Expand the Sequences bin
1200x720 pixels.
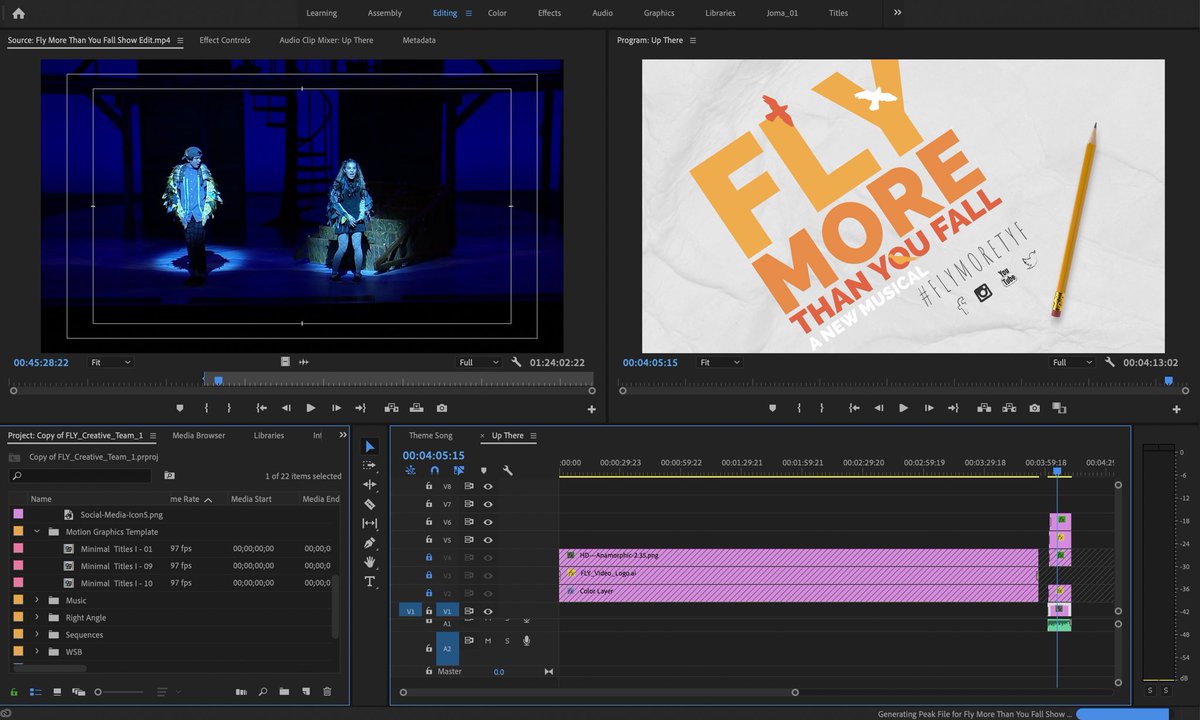tap(37, 634)
